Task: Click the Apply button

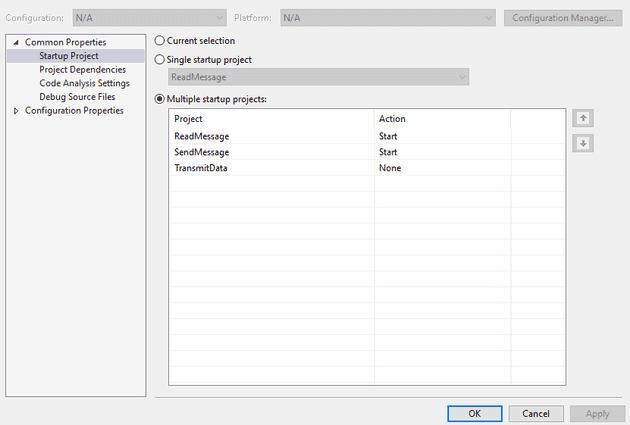Action: [x=597, y=413]
